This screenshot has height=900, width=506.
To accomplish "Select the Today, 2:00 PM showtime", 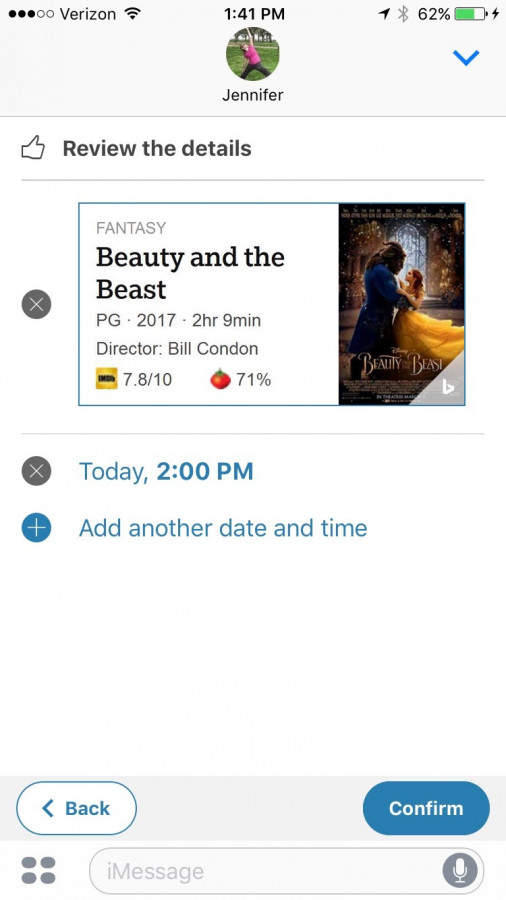I will 166,471.
